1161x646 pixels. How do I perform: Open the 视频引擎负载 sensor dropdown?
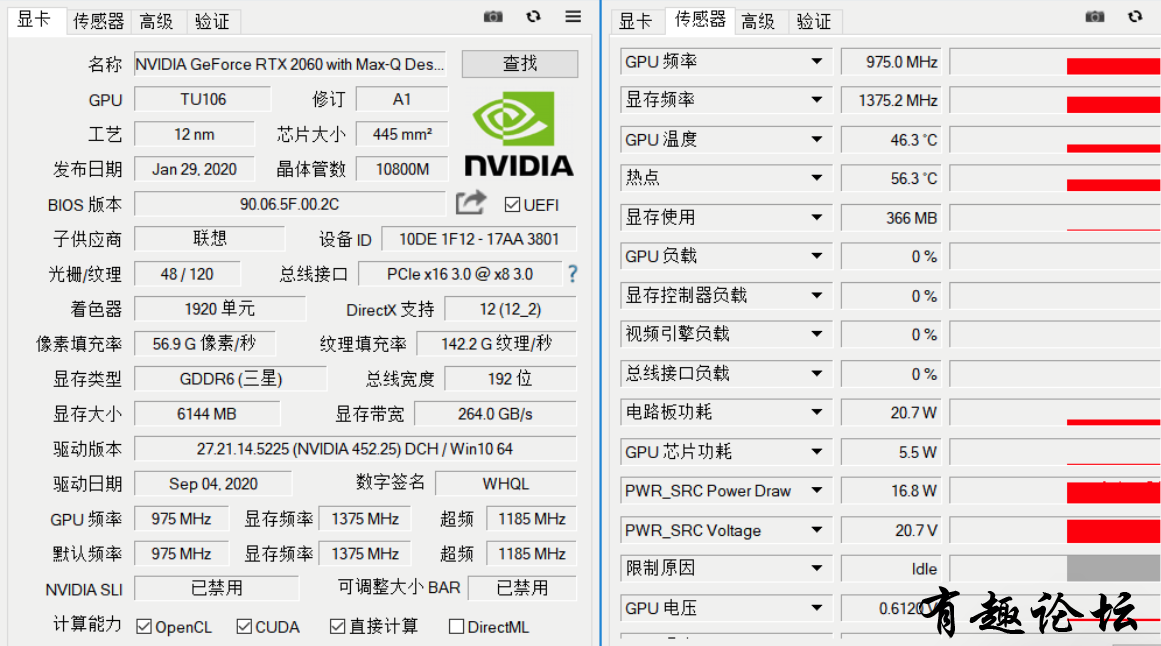tap(817, 334)
